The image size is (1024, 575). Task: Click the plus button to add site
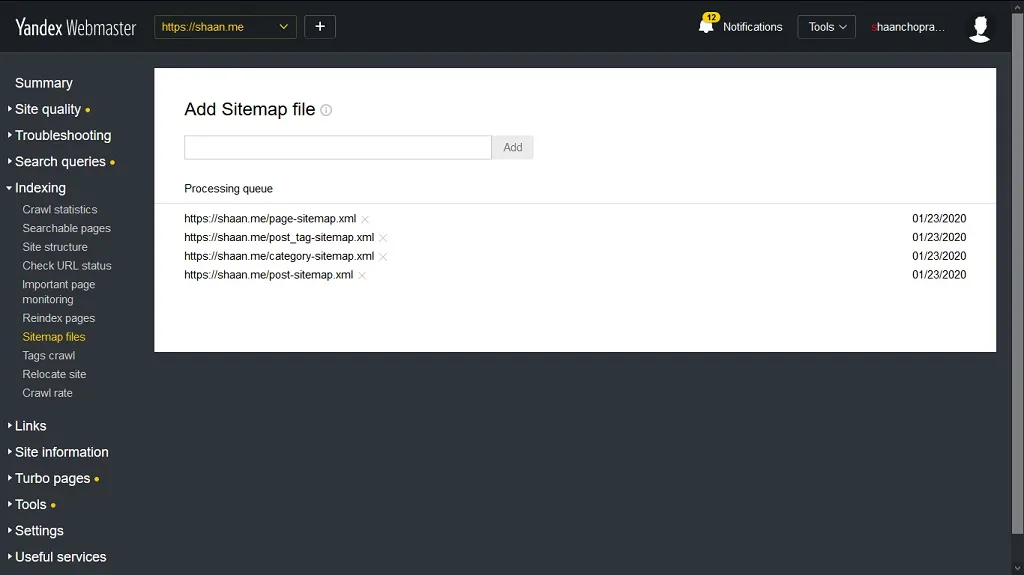pyautogui.click(x=320, y=27)
